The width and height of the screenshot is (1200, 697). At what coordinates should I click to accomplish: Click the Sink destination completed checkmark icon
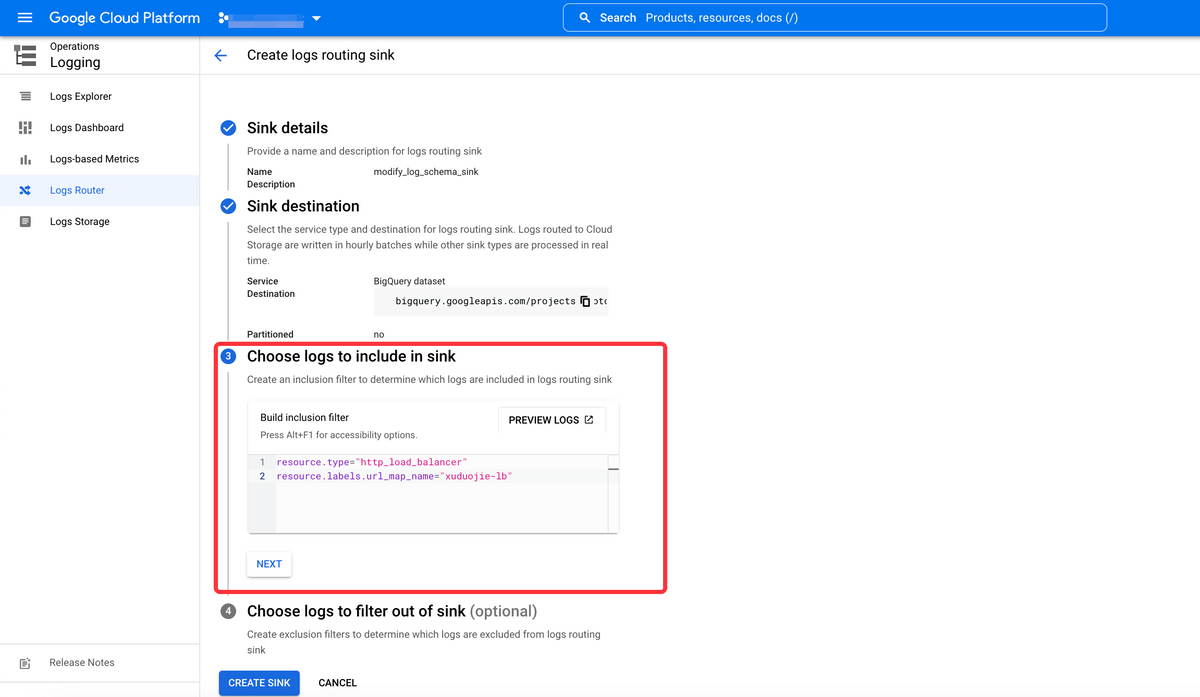[228, 206]
